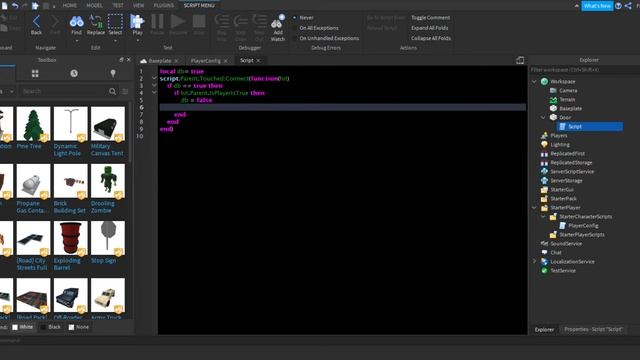Click Collapse All Folds action
Screen dimensions: 640x360
[x=431, y=38]
